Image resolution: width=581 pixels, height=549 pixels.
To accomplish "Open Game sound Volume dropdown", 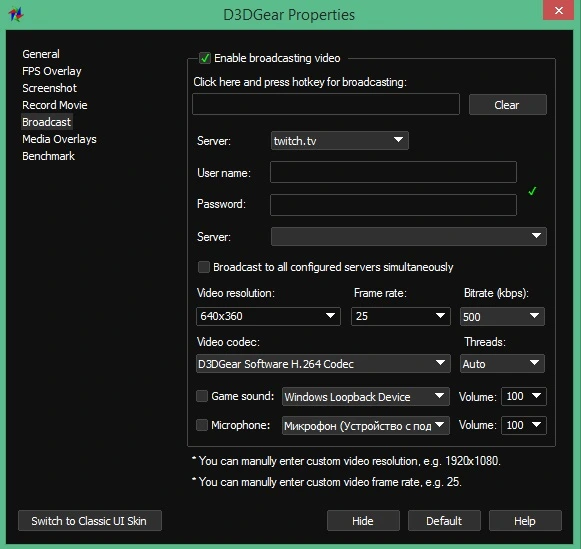I will pos(524,396).
